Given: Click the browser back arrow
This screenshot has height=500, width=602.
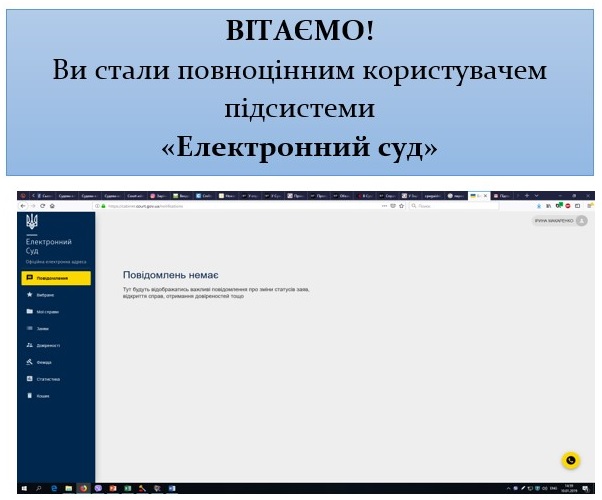Looking at the screenshot, I should click(22, 205).
